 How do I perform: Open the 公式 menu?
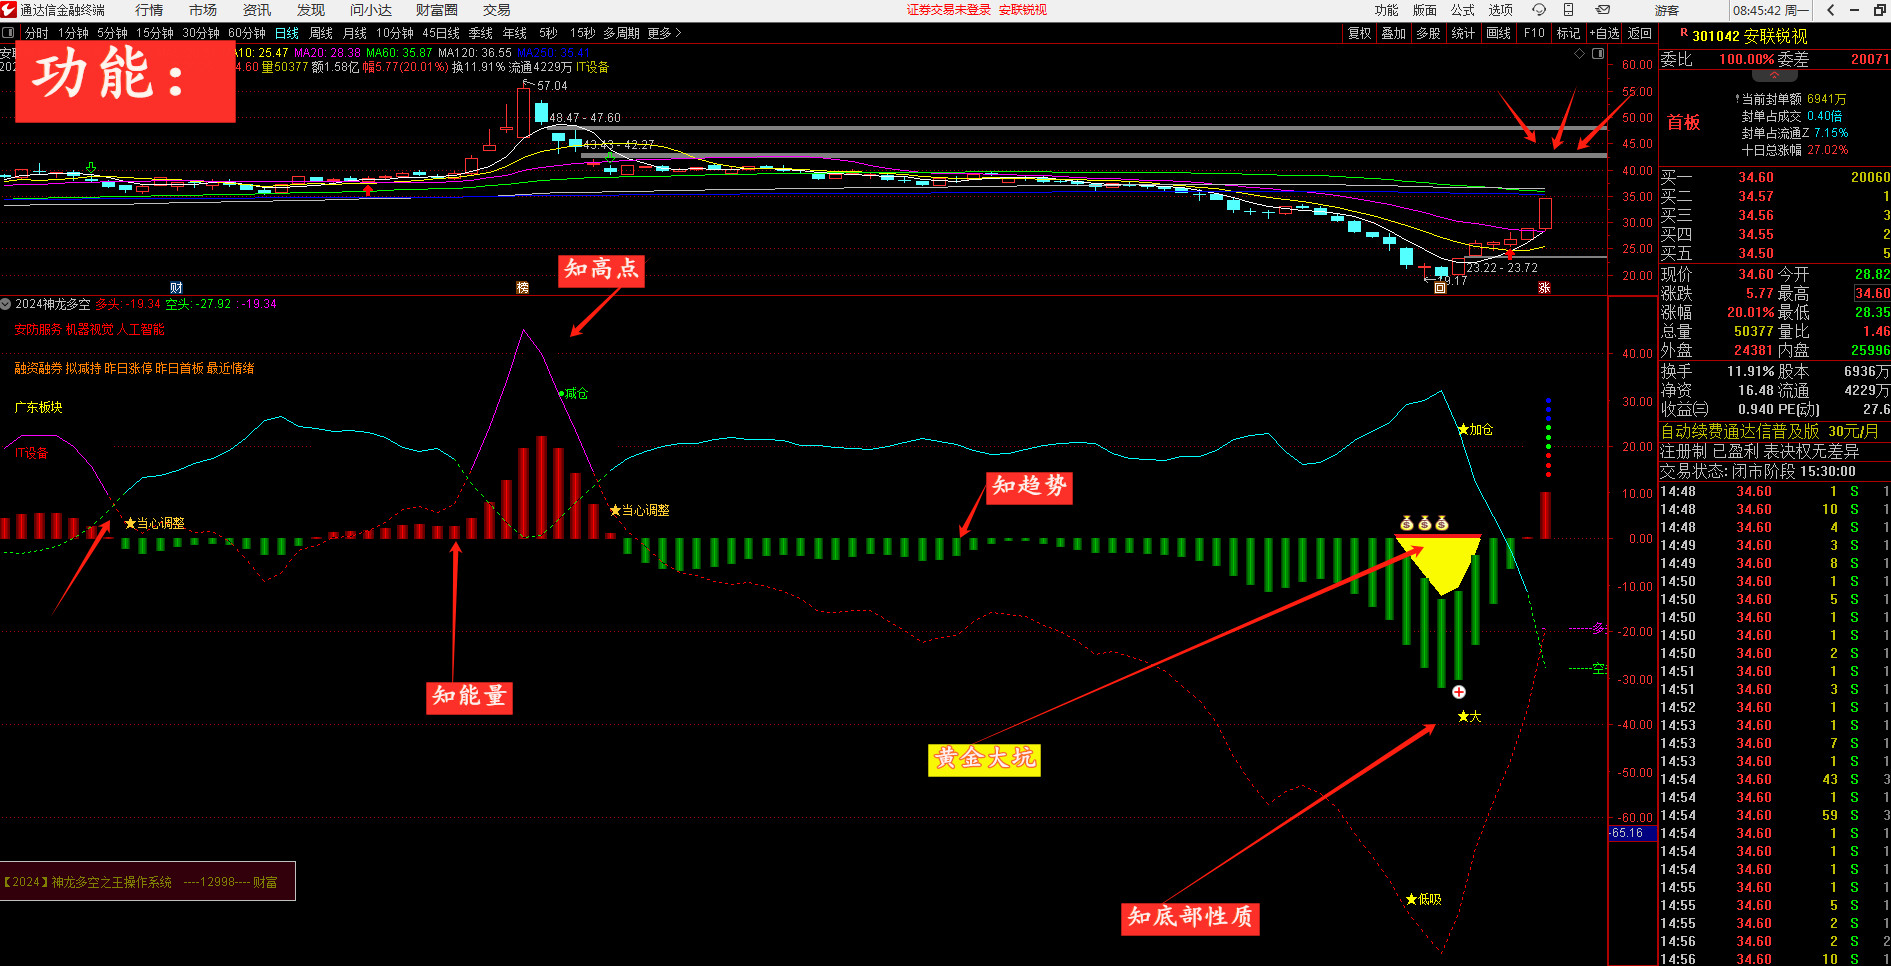click(1463, 10)
